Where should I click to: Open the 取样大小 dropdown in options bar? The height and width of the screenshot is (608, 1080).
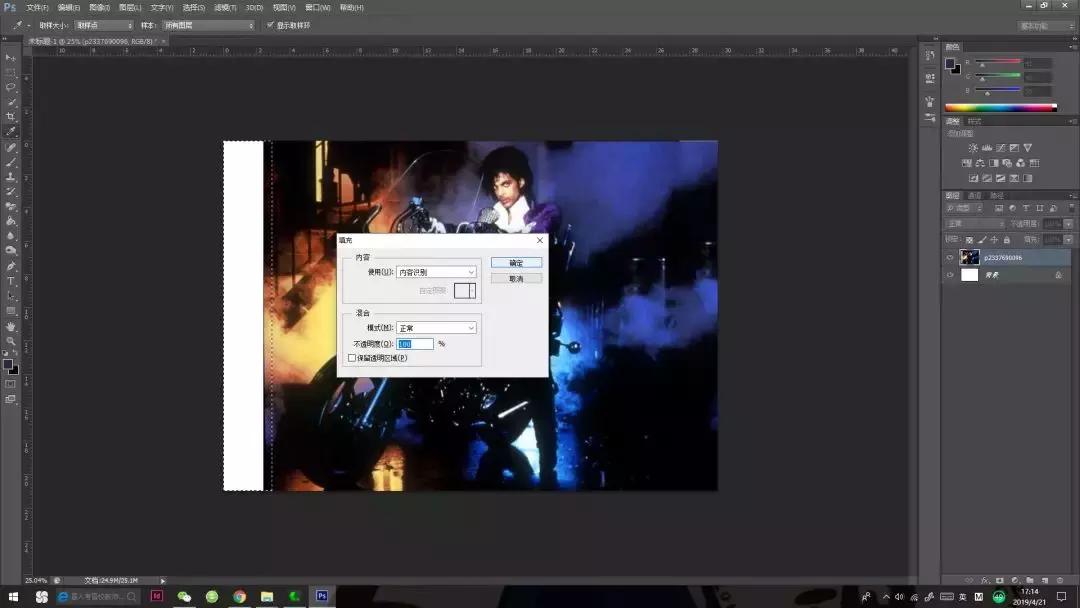point(103,25)
